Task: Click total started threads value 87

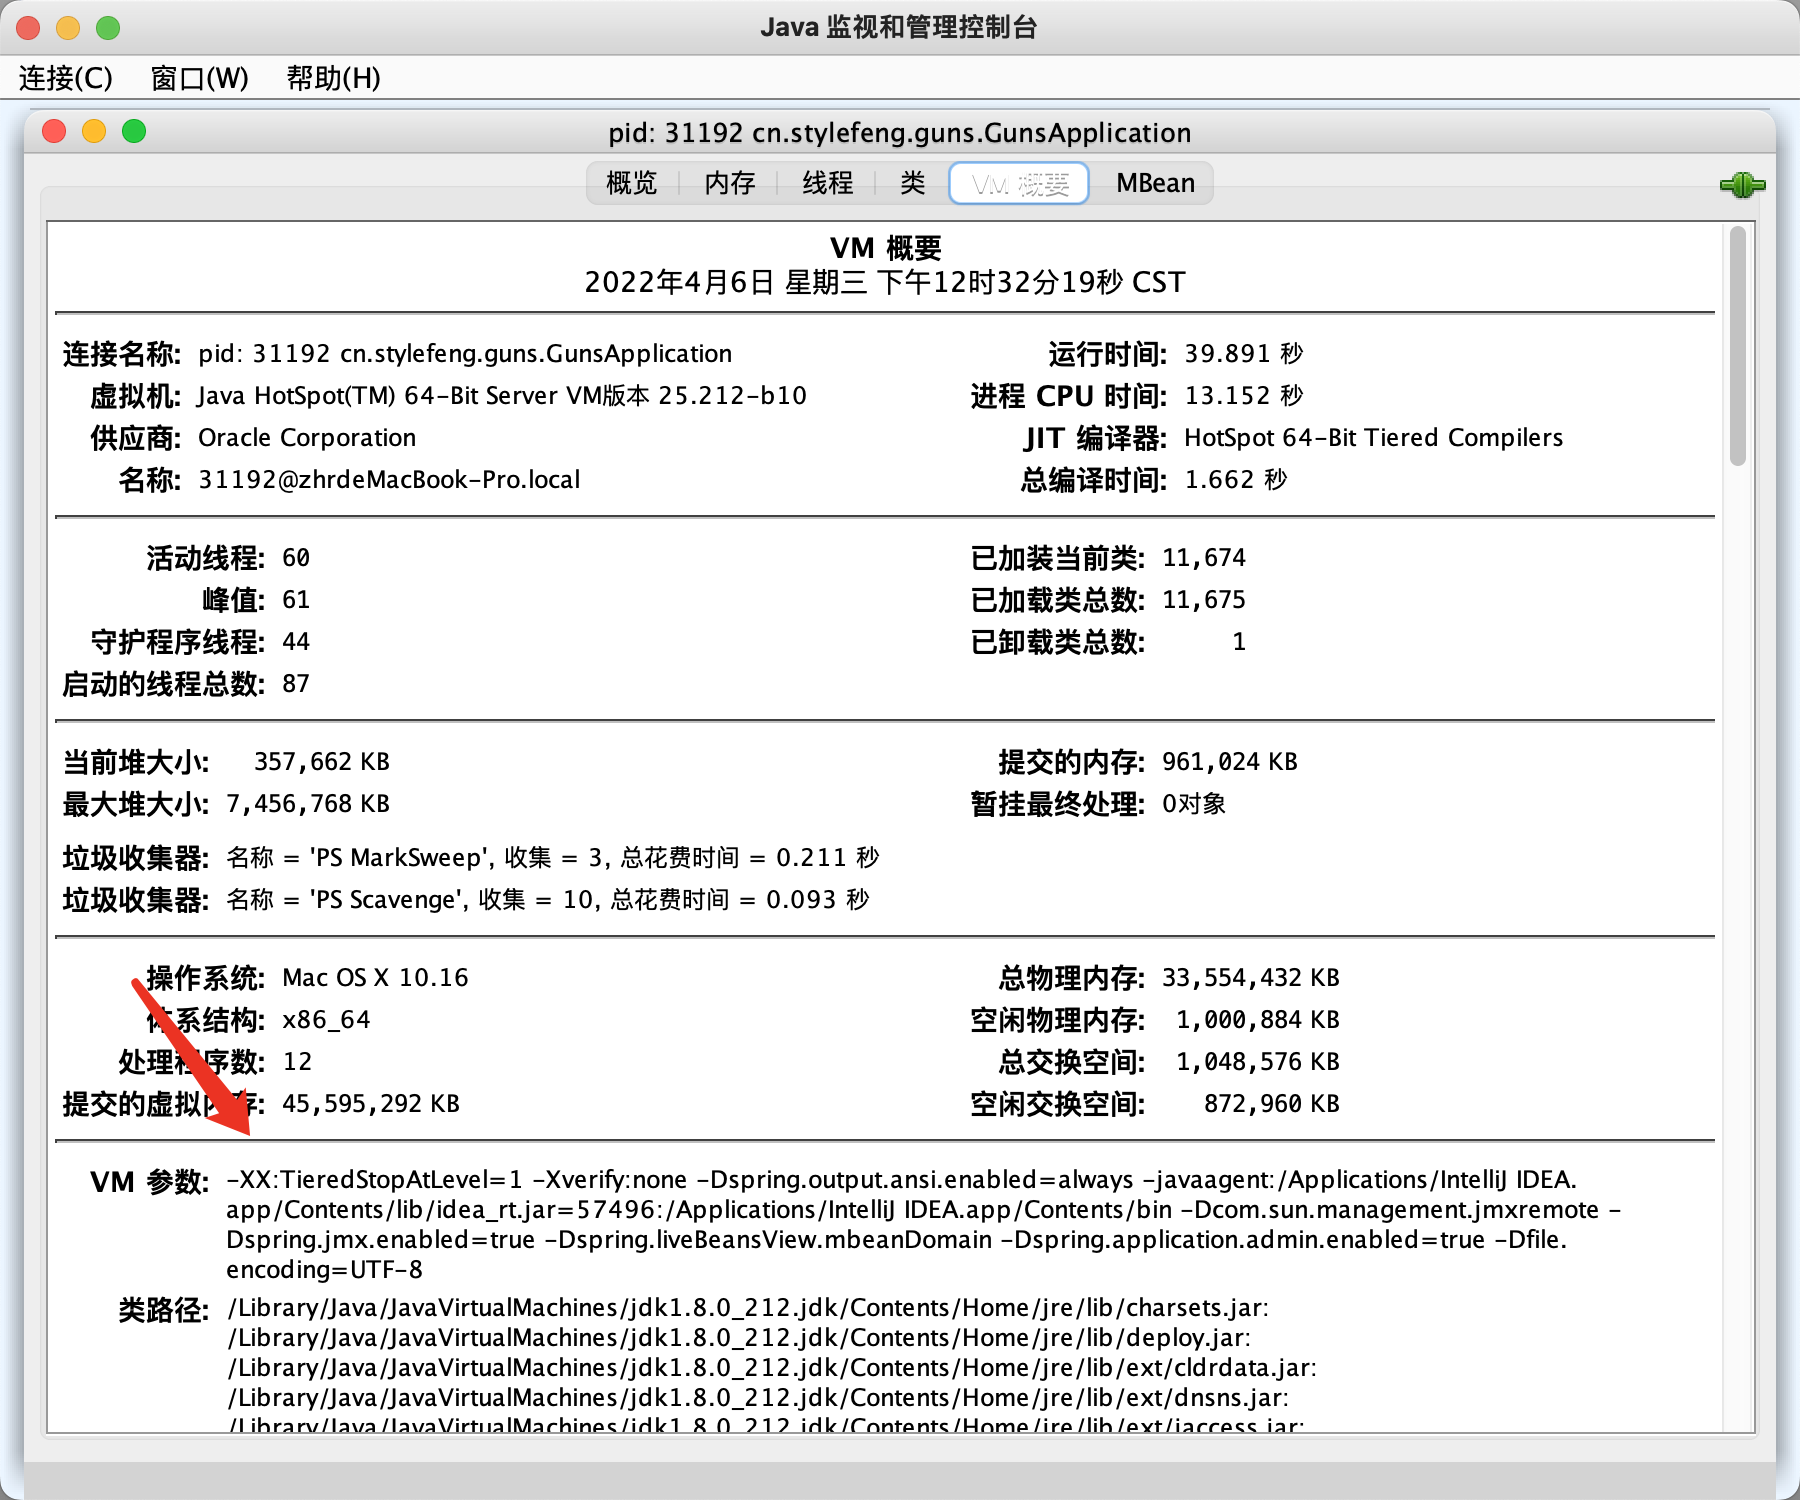Action: (296, 684)
